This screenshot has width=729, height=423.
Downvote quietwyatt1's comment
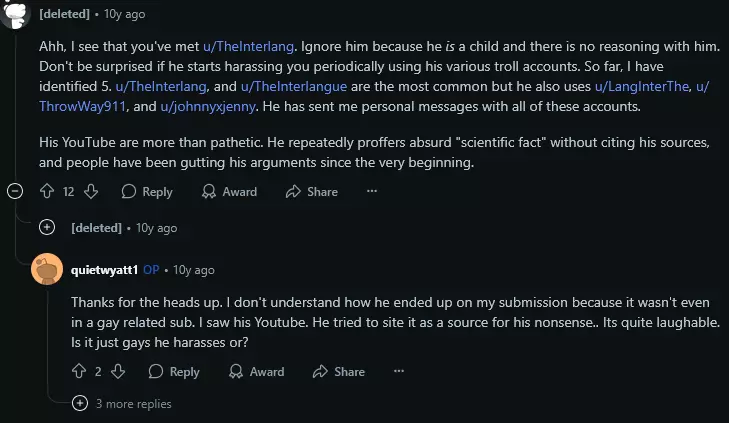pos(118,371)
